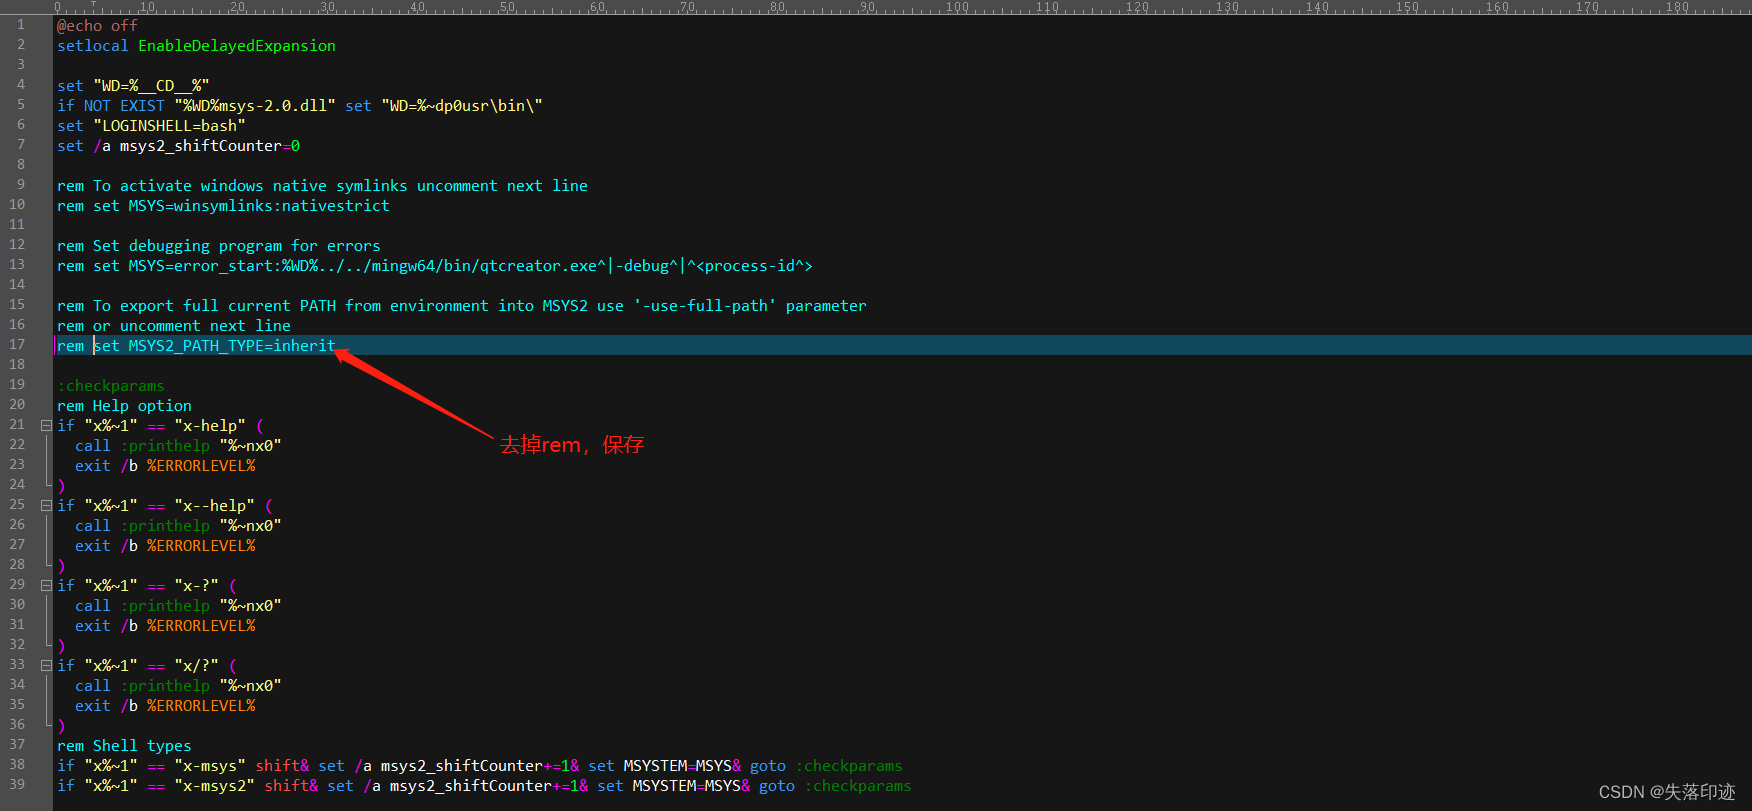1752x811 pixels.
Task: Collapse the fold marker at line 29
Action: click(46, 585)
